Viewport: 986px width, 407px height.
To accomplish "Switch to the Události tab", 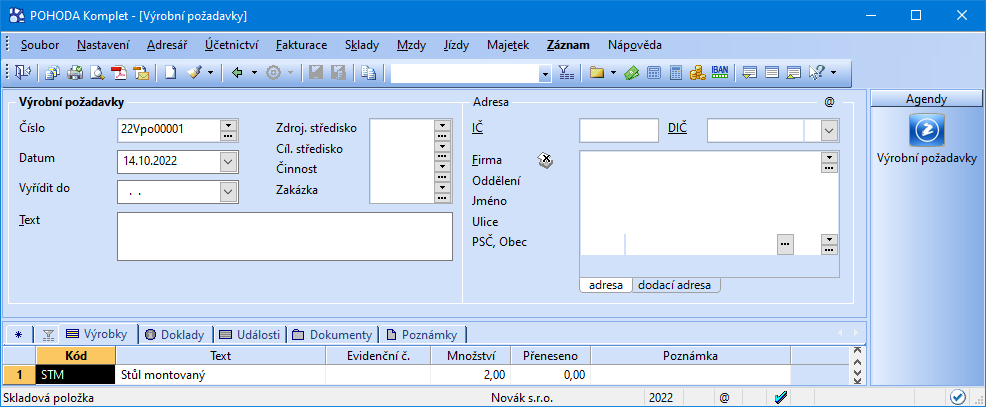I will (250, 335).
